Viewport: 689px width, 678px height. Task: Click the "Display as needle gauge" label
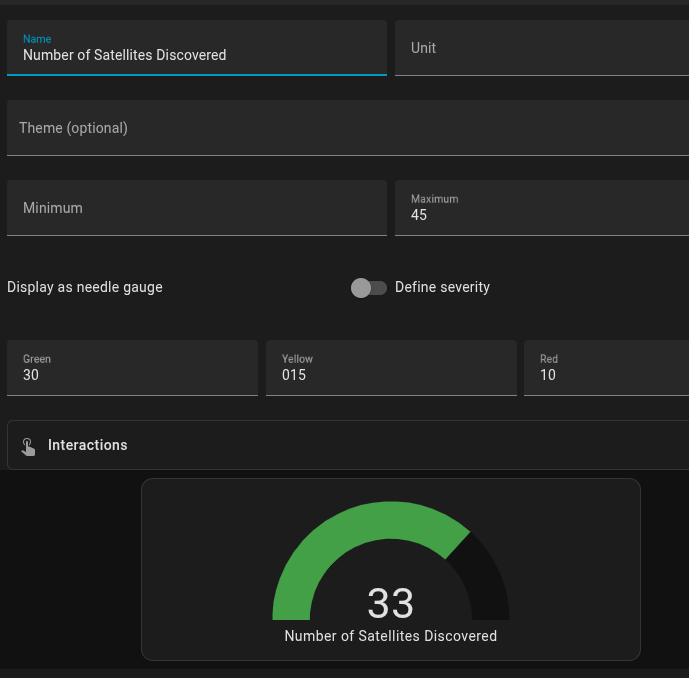click(x=85, y=287)
